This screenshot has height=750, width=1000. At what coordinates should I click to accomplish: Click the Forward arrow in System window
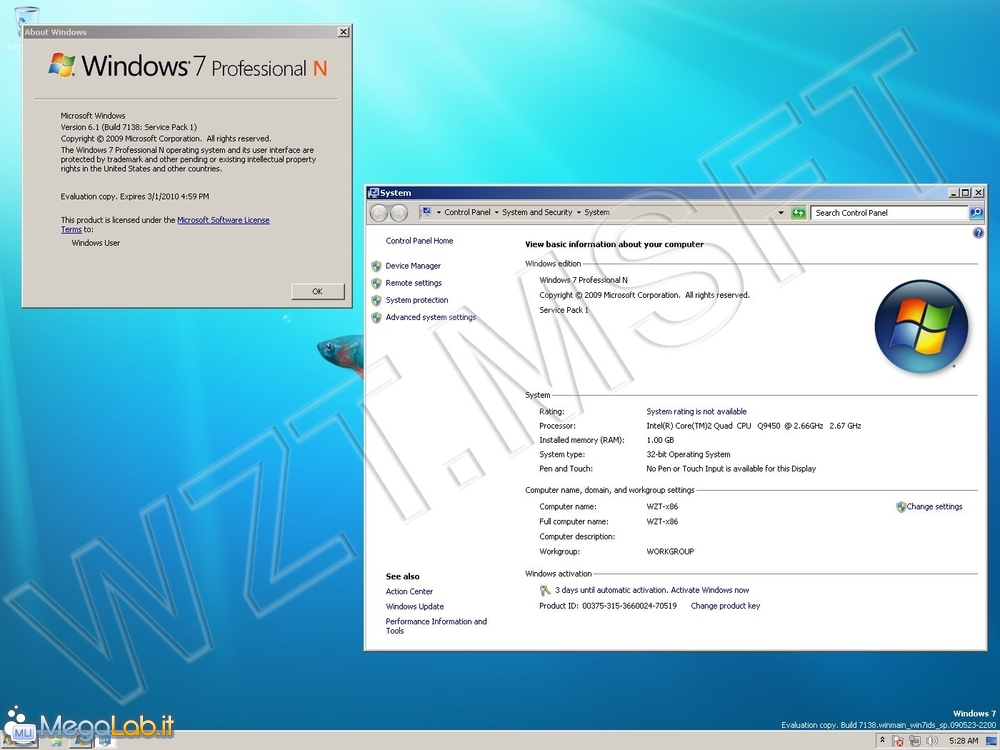pos(399,213)
